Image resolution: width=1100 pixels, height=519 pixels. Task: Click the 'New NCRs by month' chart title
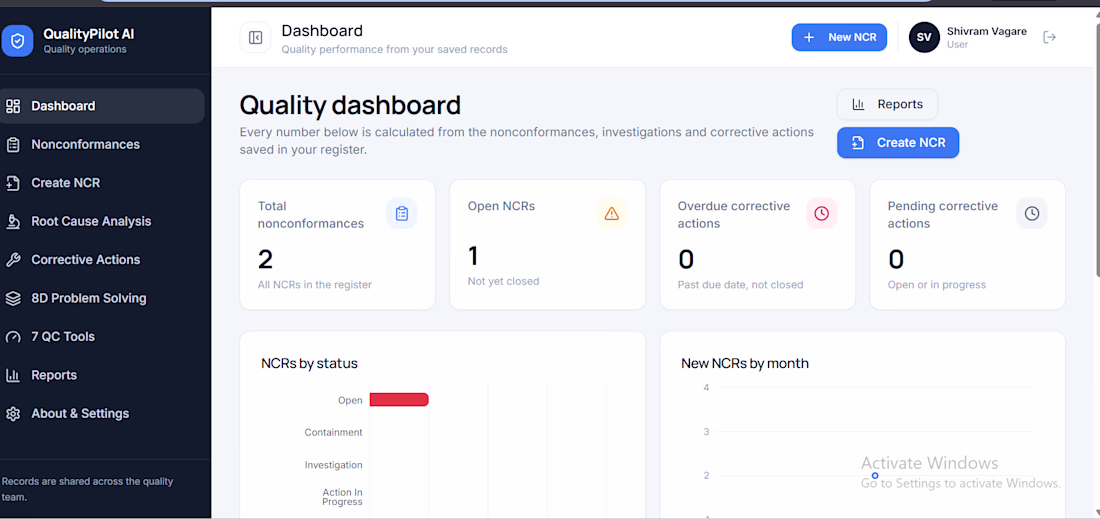745,363
